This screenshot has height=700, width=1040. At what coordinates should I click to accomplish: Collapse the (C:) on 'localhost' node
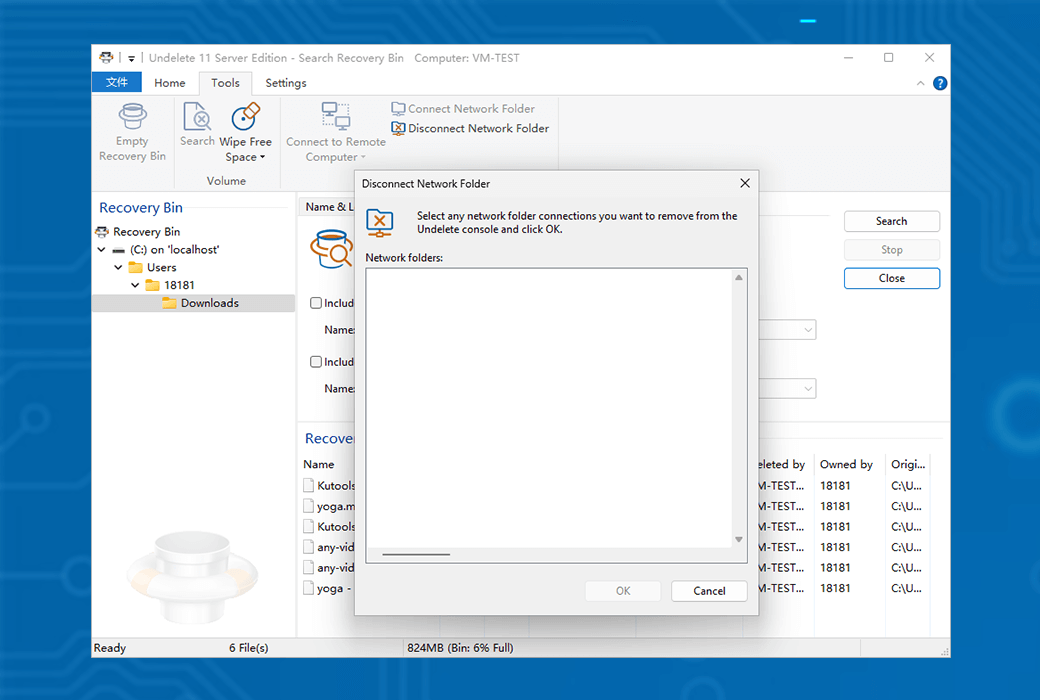pyautogui.click(x=102, y=250)
